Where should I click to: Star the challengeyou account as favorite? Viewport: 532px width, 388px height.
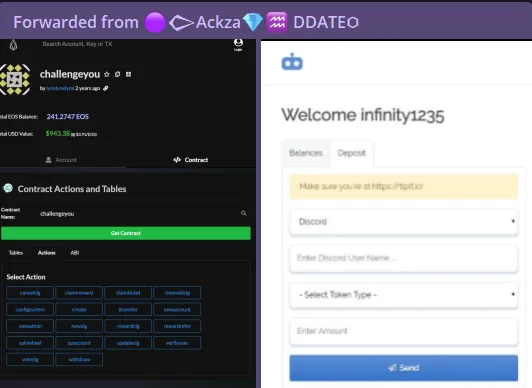point(107,74)
